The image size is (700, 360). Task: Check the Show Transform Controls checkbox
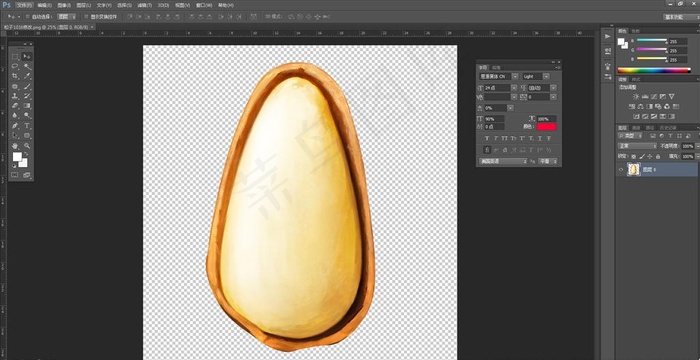[86, 17]
